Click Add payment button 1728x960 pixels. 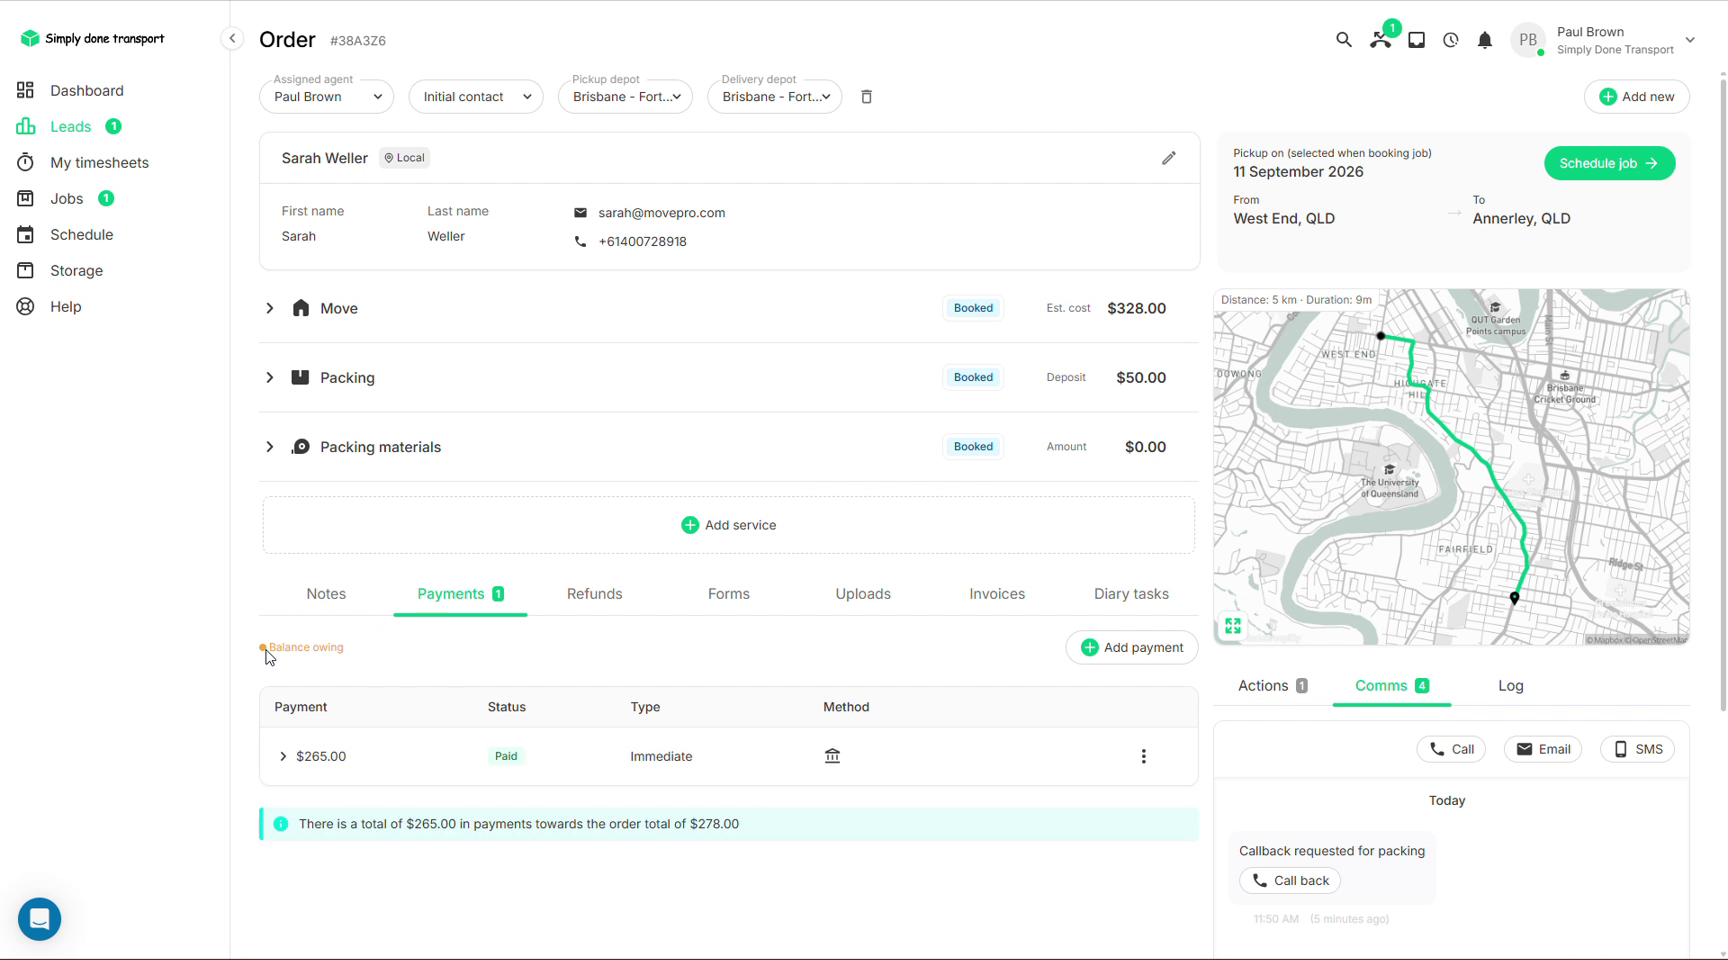tap(1132, 647)
